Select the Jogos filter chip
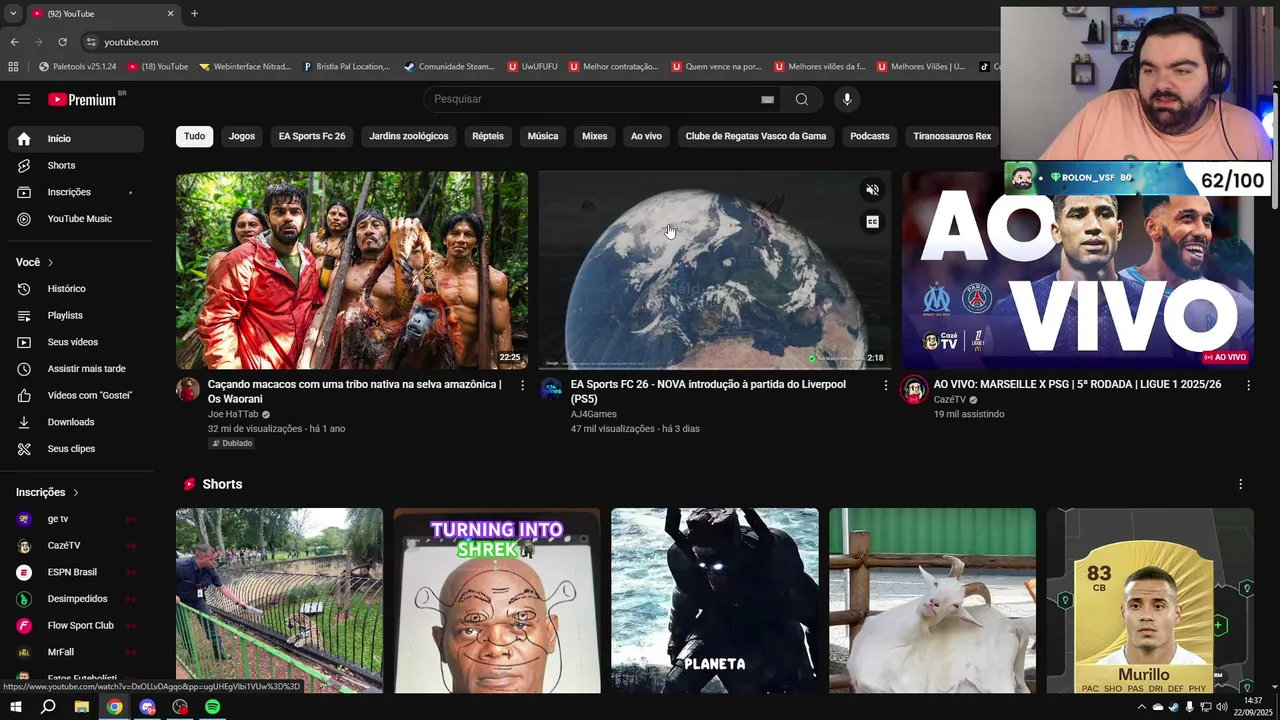The width and height of the screenshot is (1280, 720). click(x=242, y=136)
